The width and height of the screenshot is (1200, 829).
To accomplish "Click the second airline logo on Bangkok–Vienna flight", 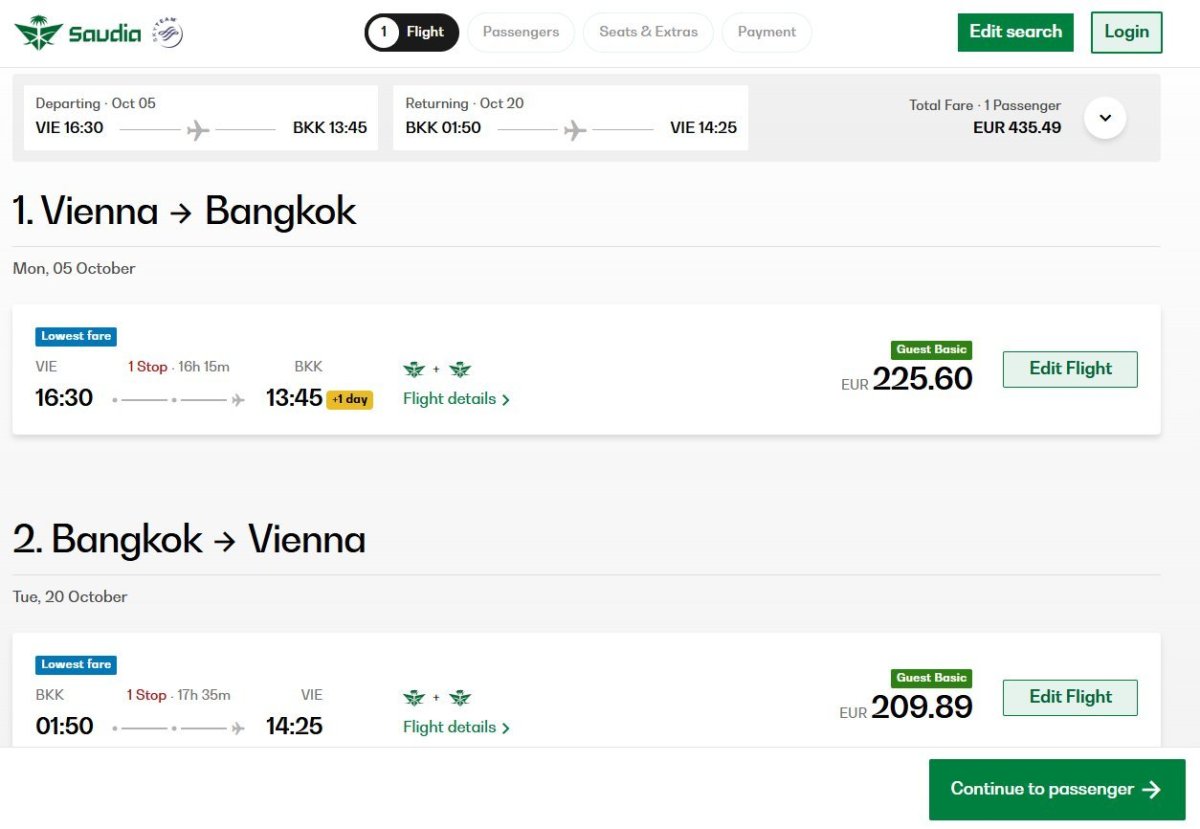I will 460,698.
